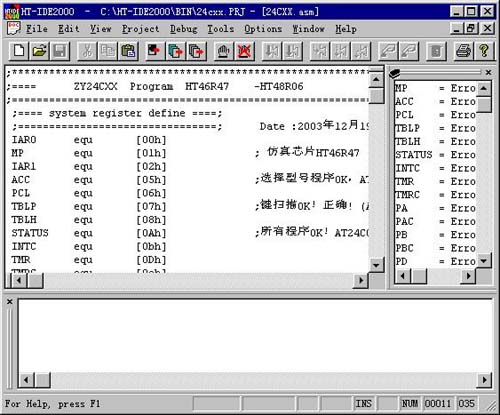Cut selection with the scissors icon
Viewport: 500px width, 415px height.
87,51
